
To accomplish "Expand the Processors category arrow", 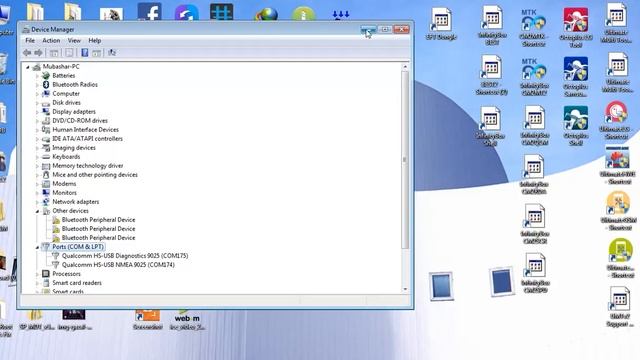I will pos(37,274).
